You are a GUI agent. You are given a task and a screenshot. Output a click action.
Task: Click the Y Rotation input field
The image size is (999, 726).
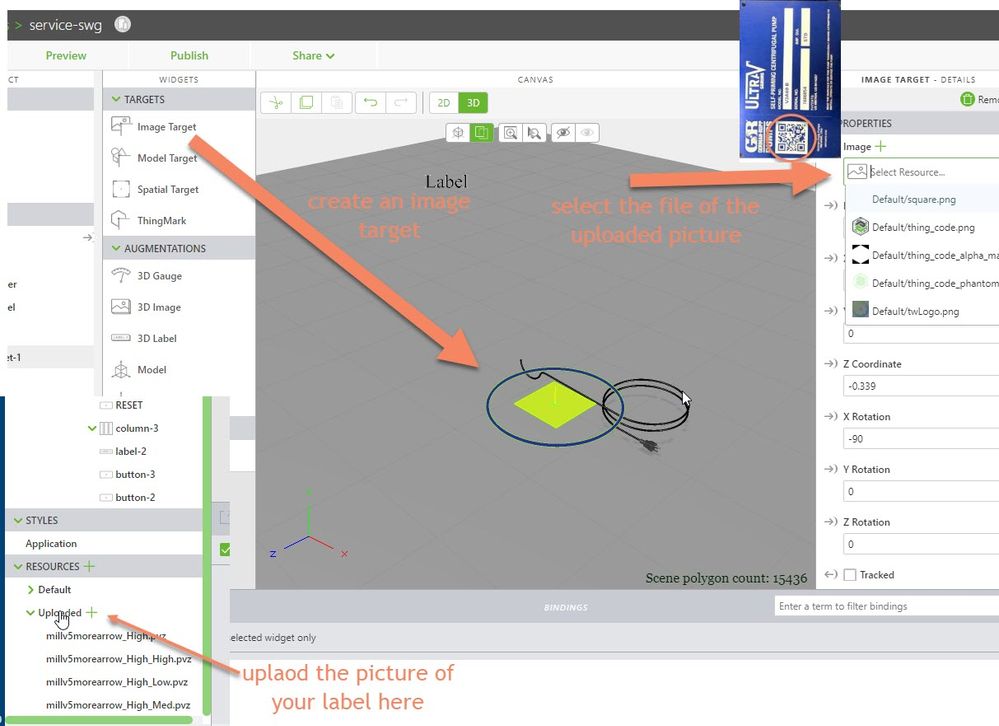[921, 492]
